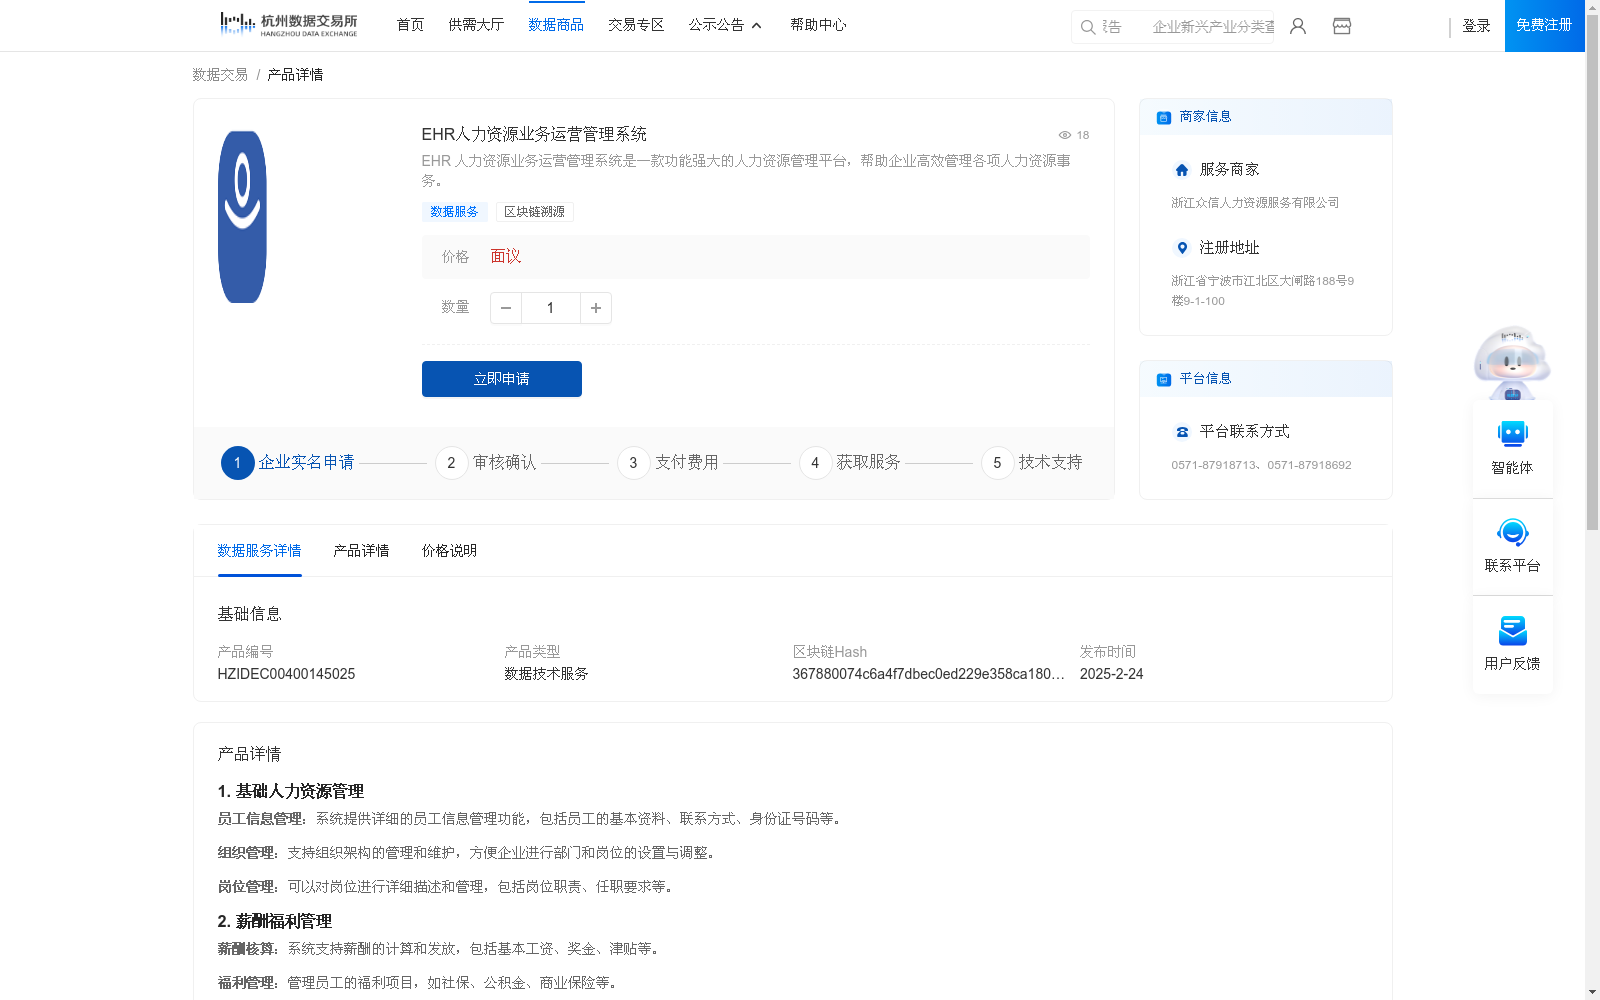
Task: Click the search magnifier icon
Action: pos(1088,27)
